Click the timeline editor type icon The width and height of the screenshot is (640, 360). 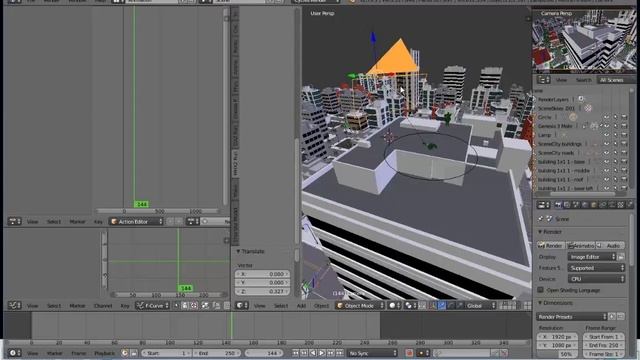[x=14, y=353]
